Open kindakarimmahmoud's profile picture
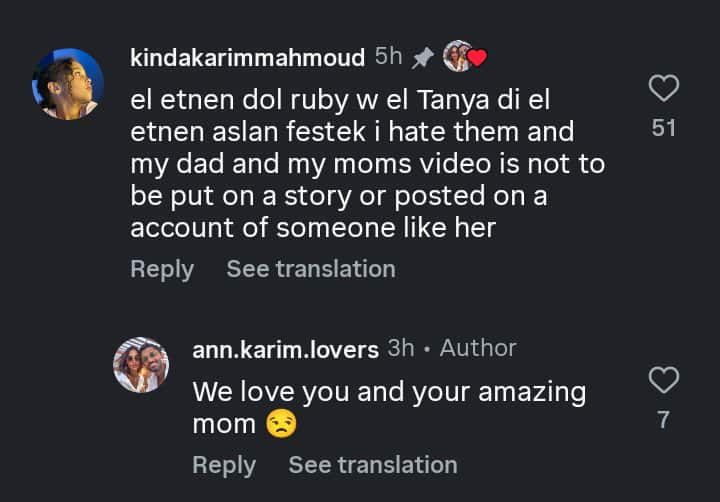This screenshot has width=720, height=502. [x=68, y=84]
